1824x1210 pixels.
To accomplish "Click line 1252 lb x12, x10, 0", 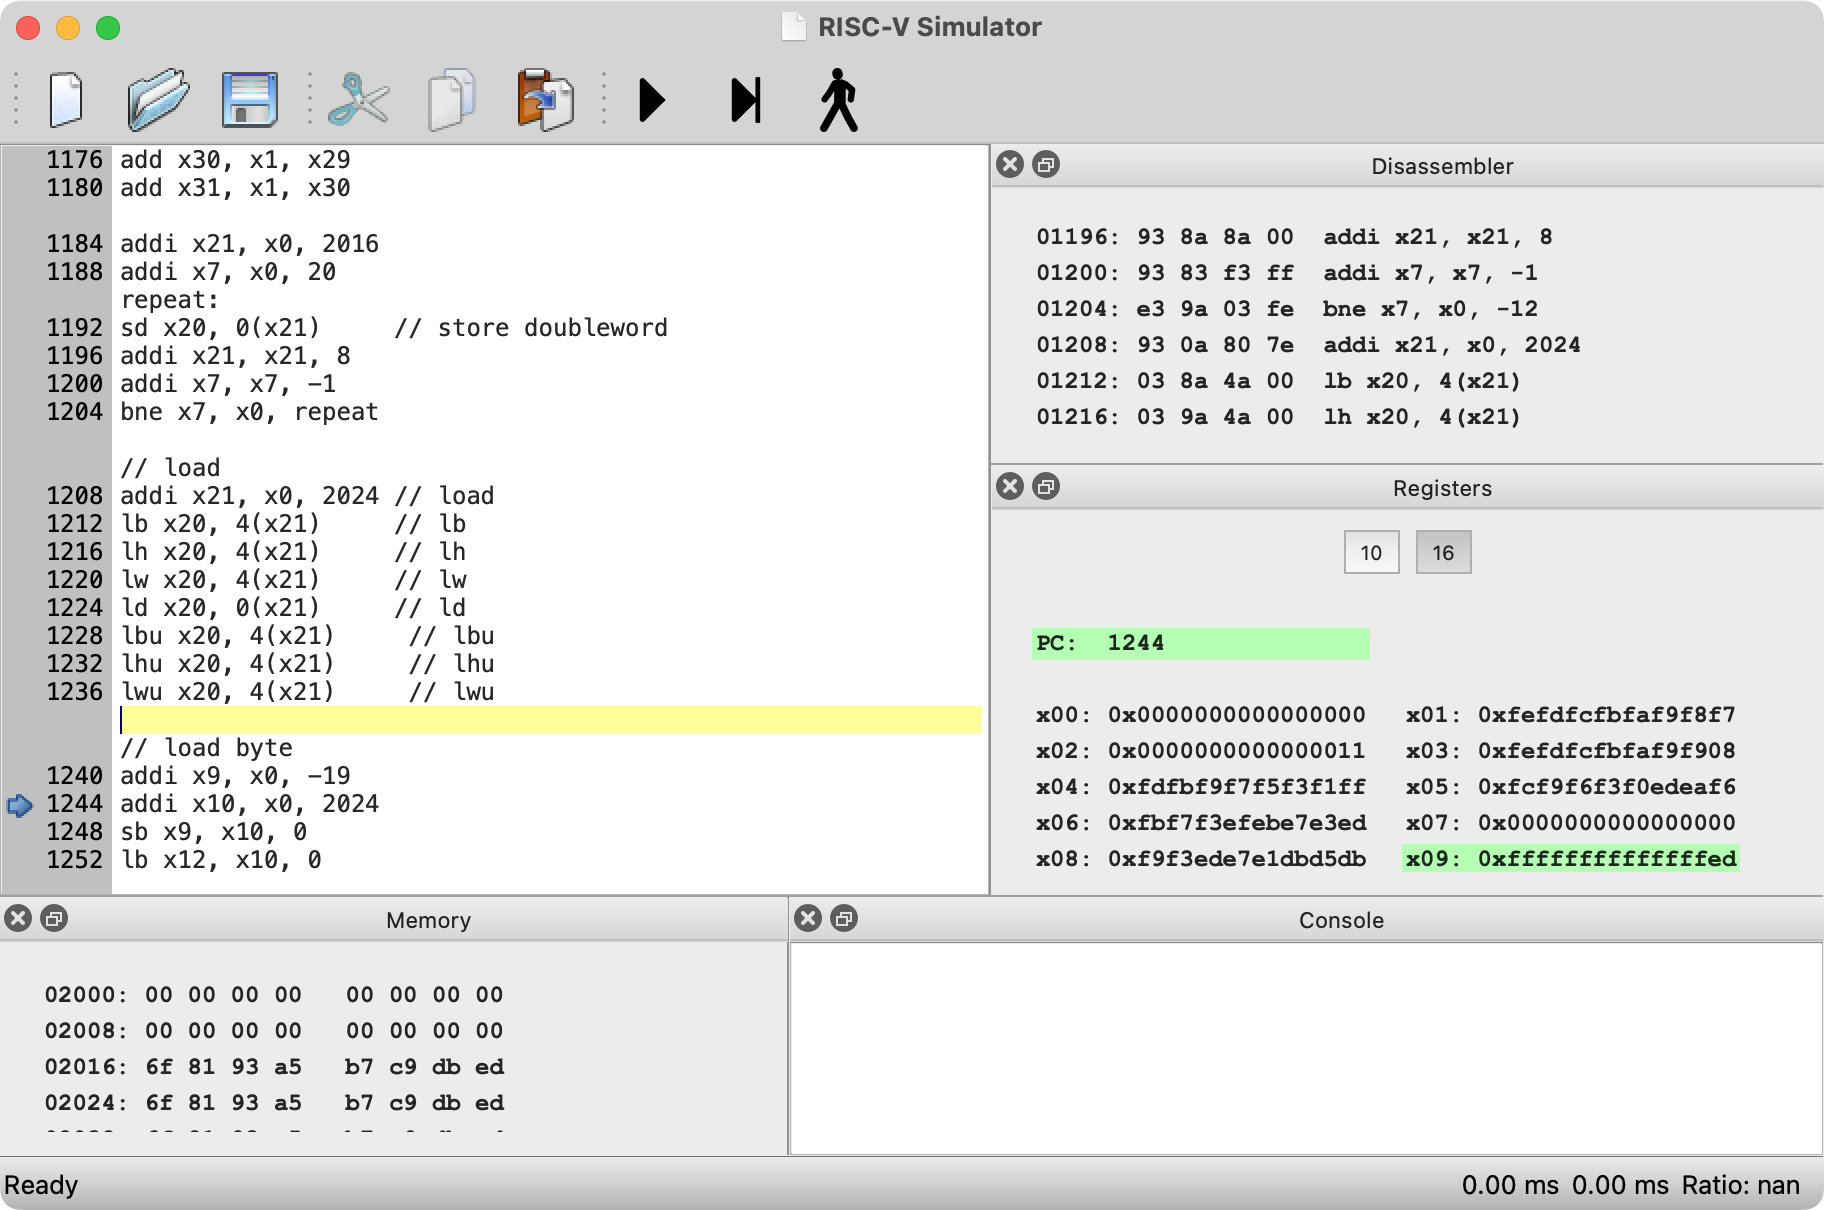I will [220, 860].
